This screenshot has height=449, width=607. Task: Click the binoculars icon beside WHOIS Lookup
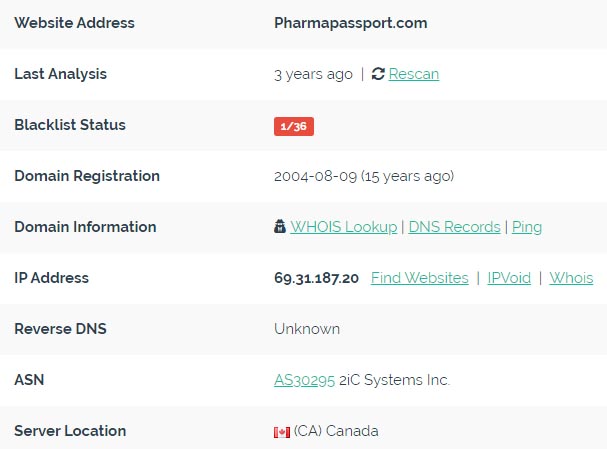click(280, 226)
